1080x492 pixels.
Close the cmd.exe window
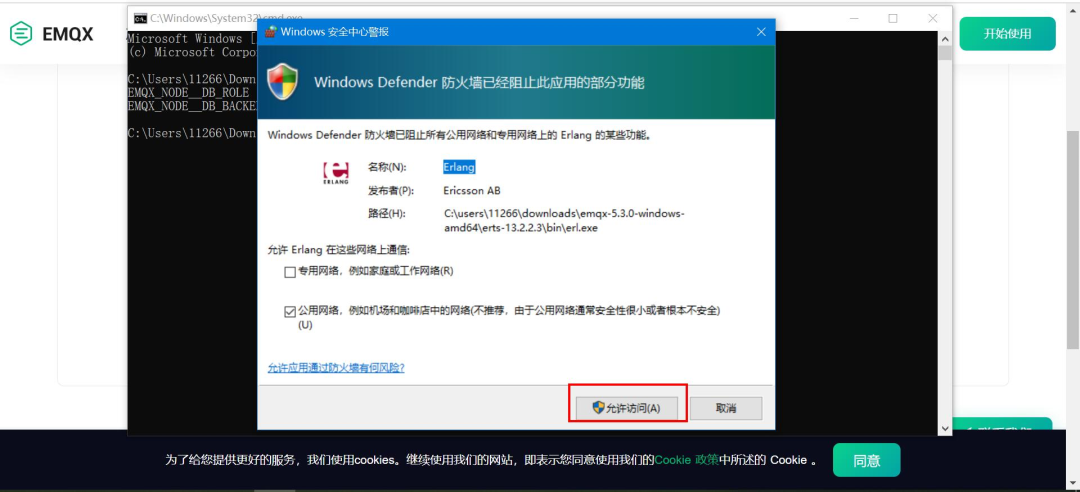pyautogui.click(x=932, y=19)
